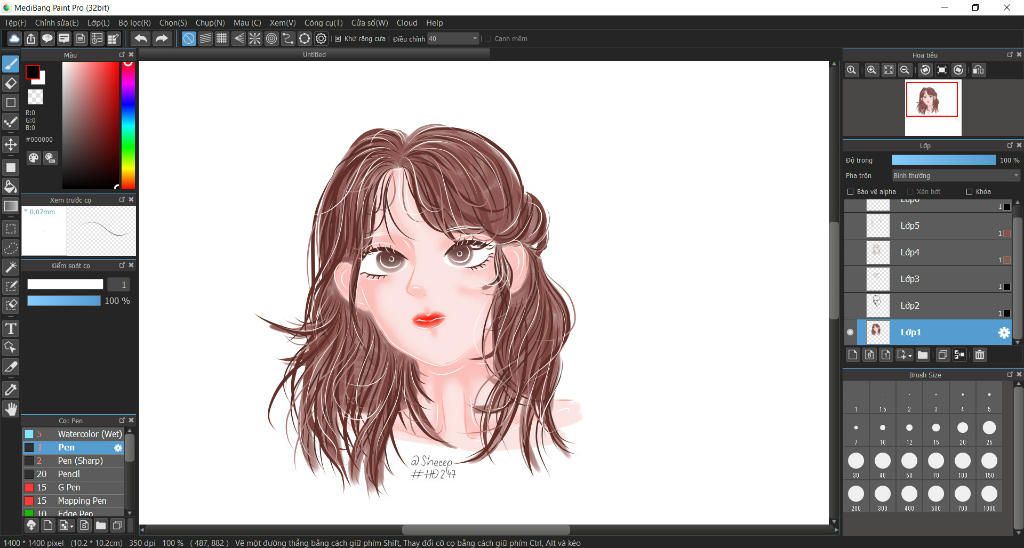Screen dimensions: 1024x548
Task: Open Pen brush settings gear
Action: tap(118, 448)
